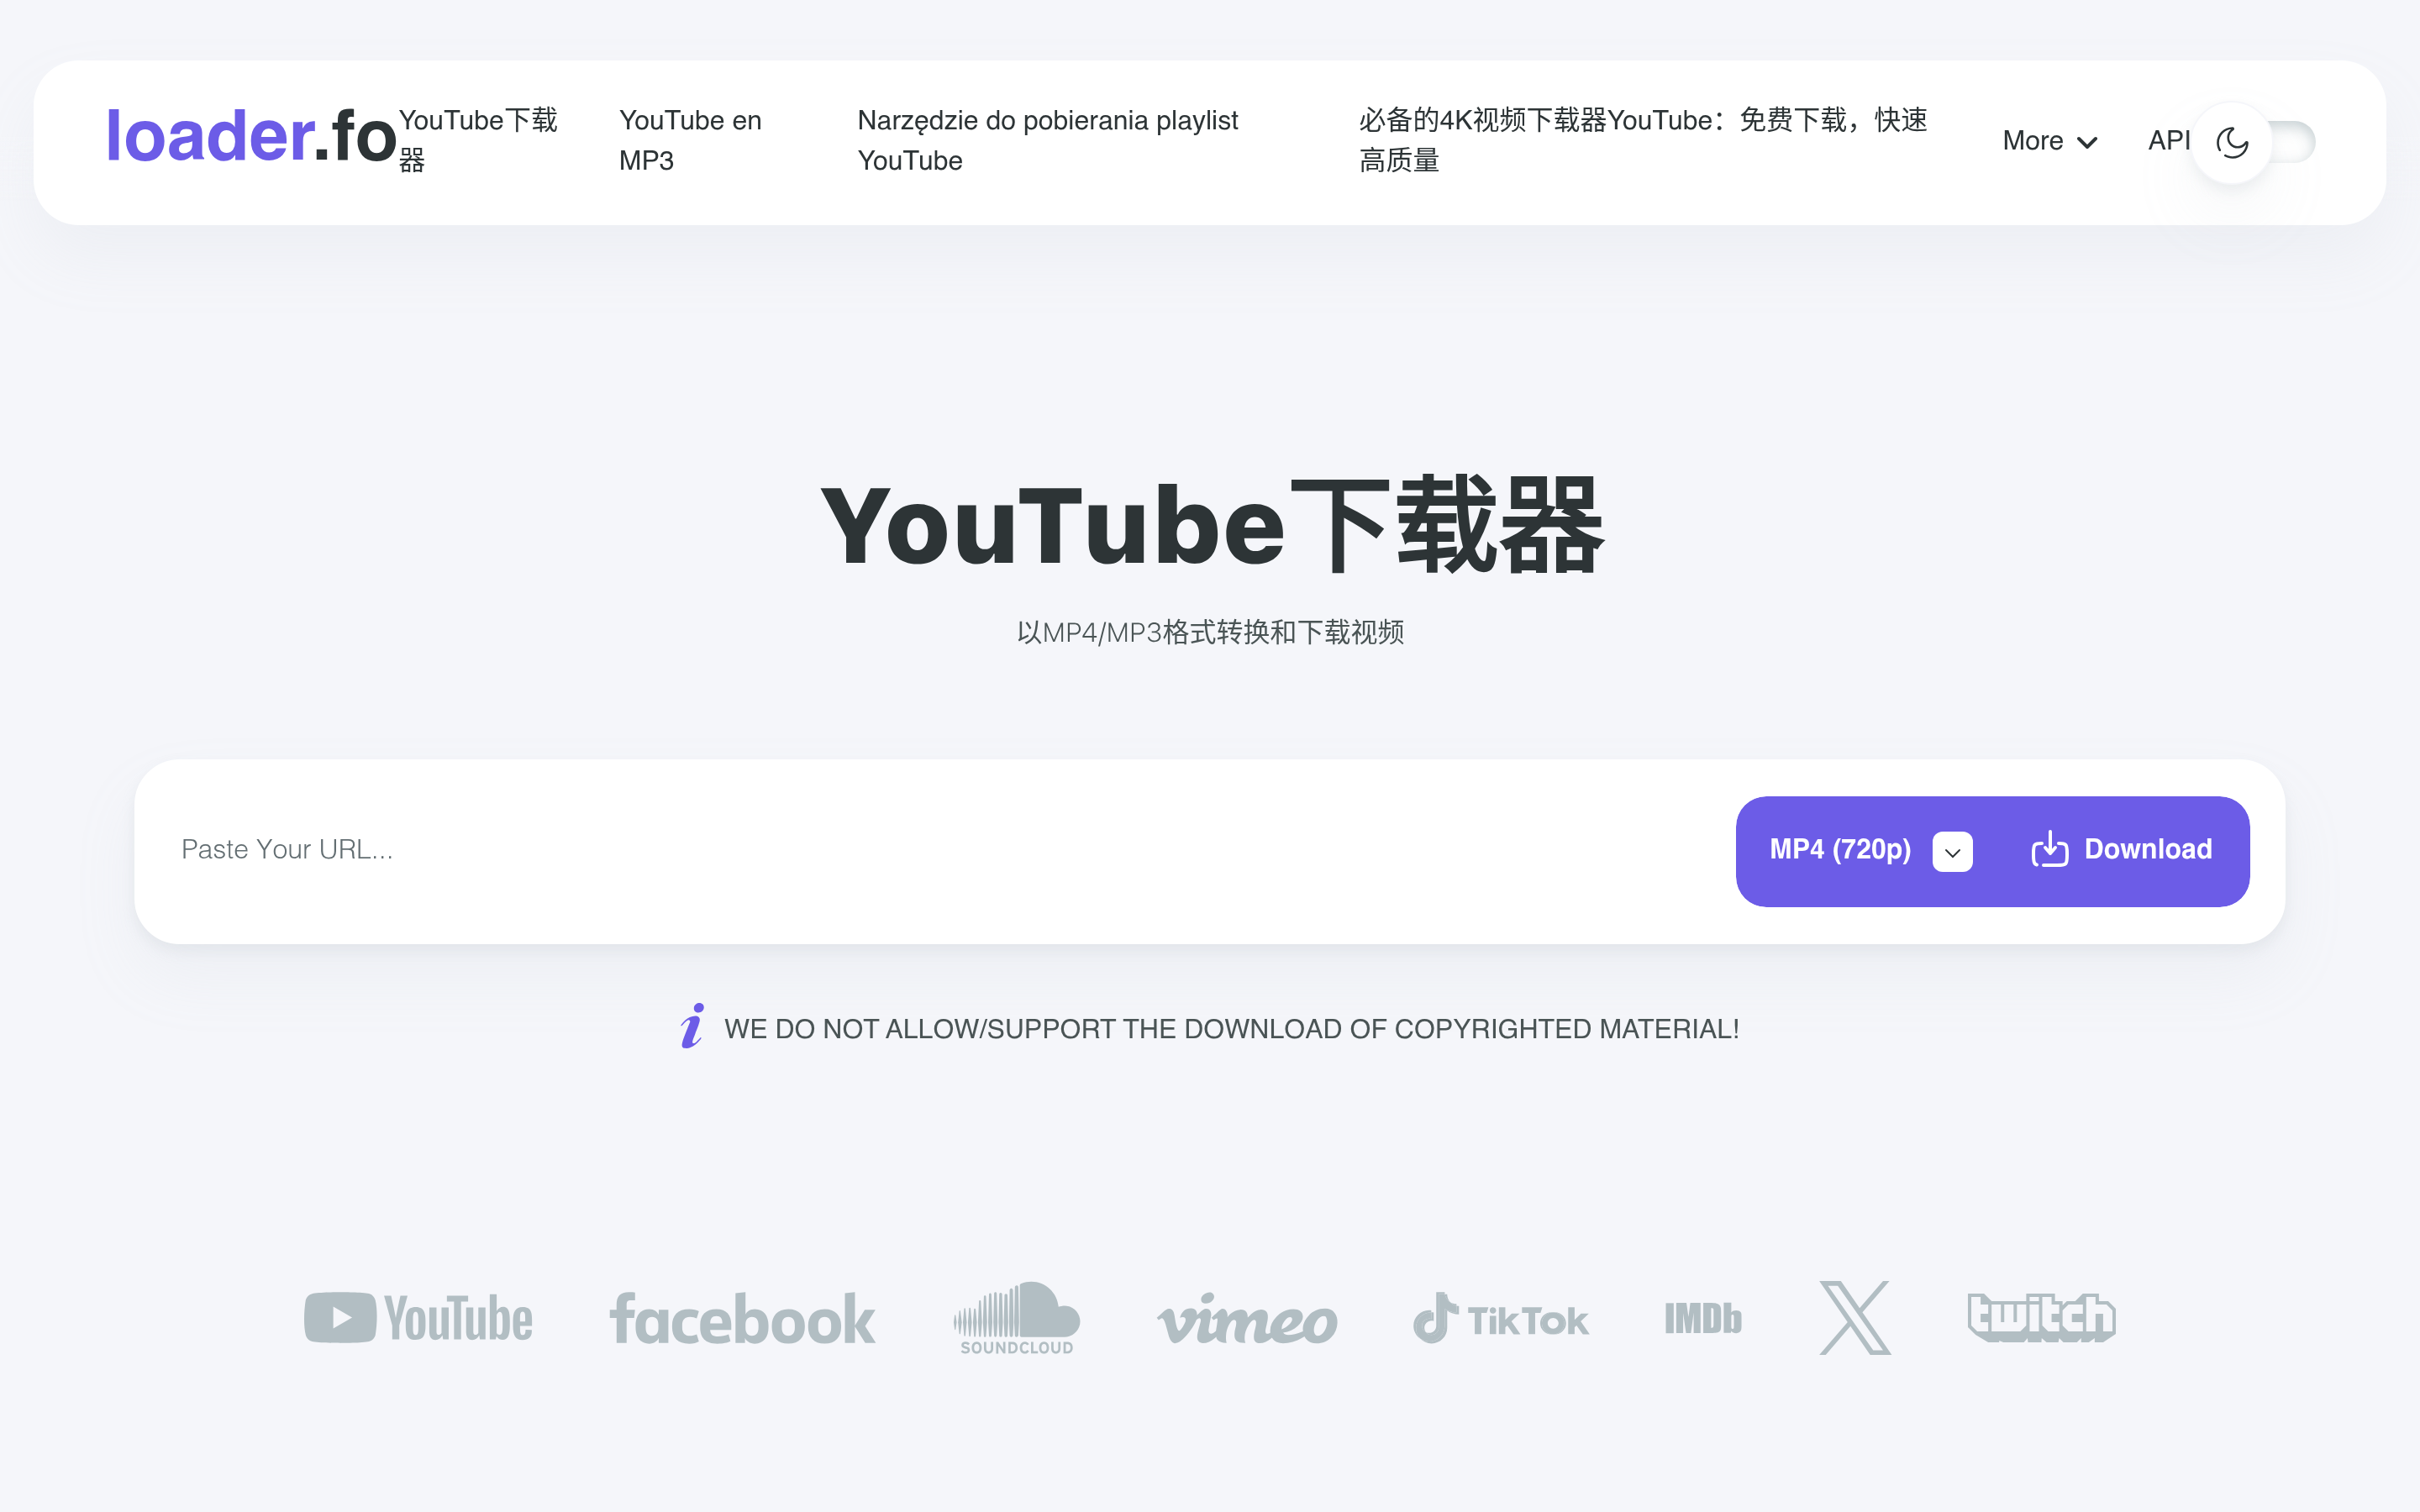Open the MP4 (720p) format dropdown
The image size is (2420, 1512).
tap(1870, 851)
